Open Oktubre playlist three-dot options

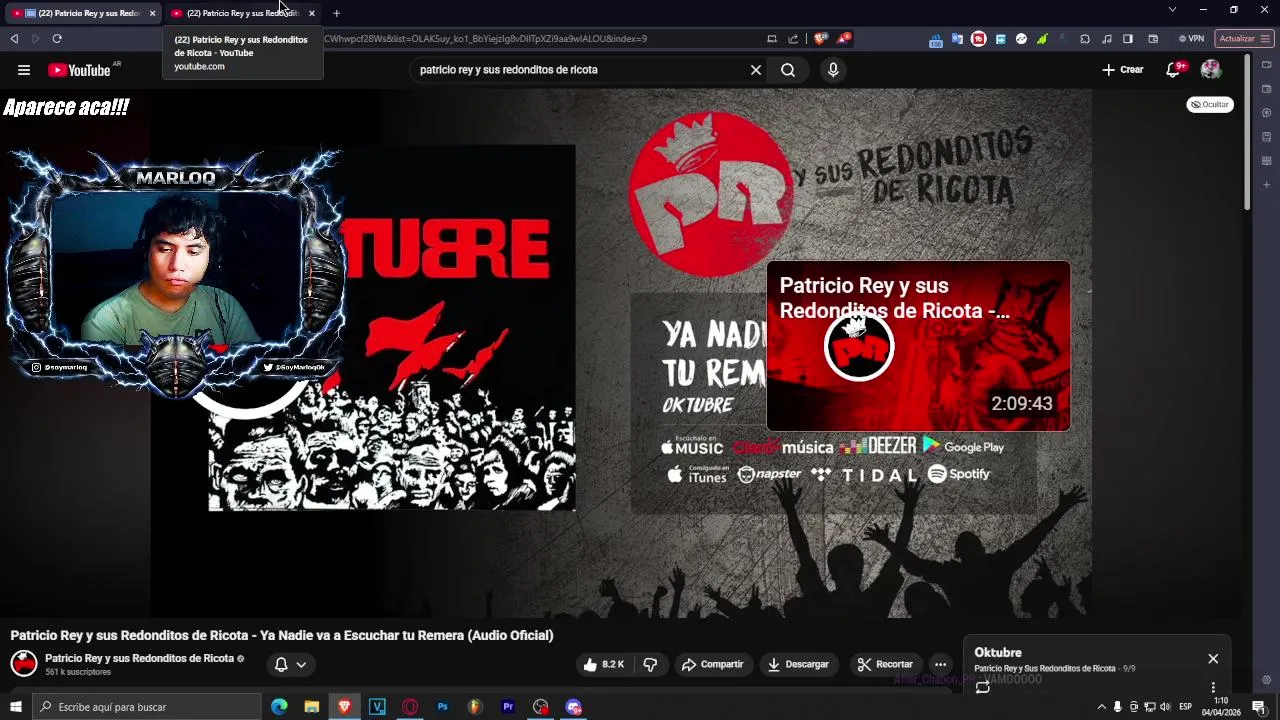pyautogui.click(x=1213, y=687)
